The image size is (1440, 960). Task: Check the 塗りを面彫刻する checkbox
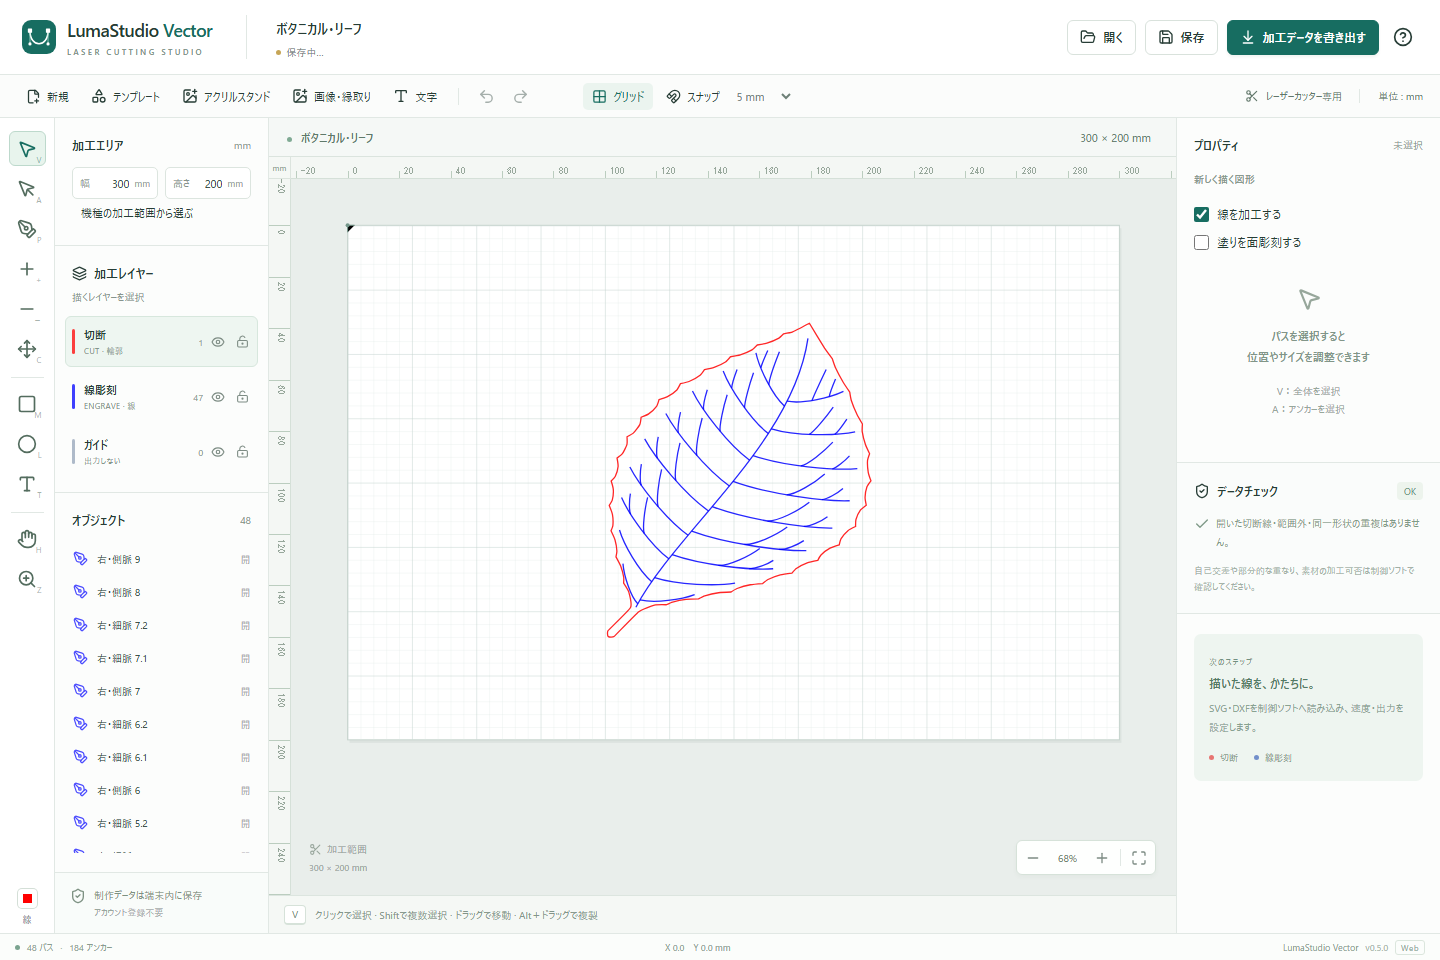tap(1202, 242)
